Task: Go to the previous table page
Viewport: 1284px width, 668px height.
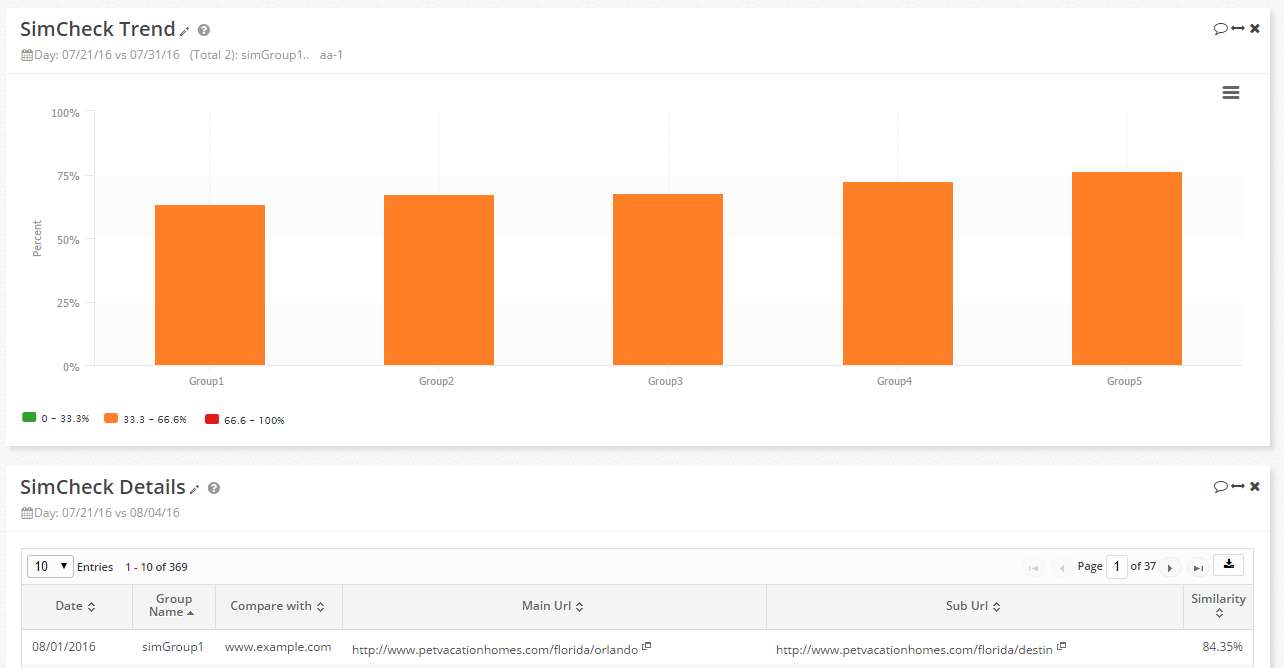Action: [1061, 567]
